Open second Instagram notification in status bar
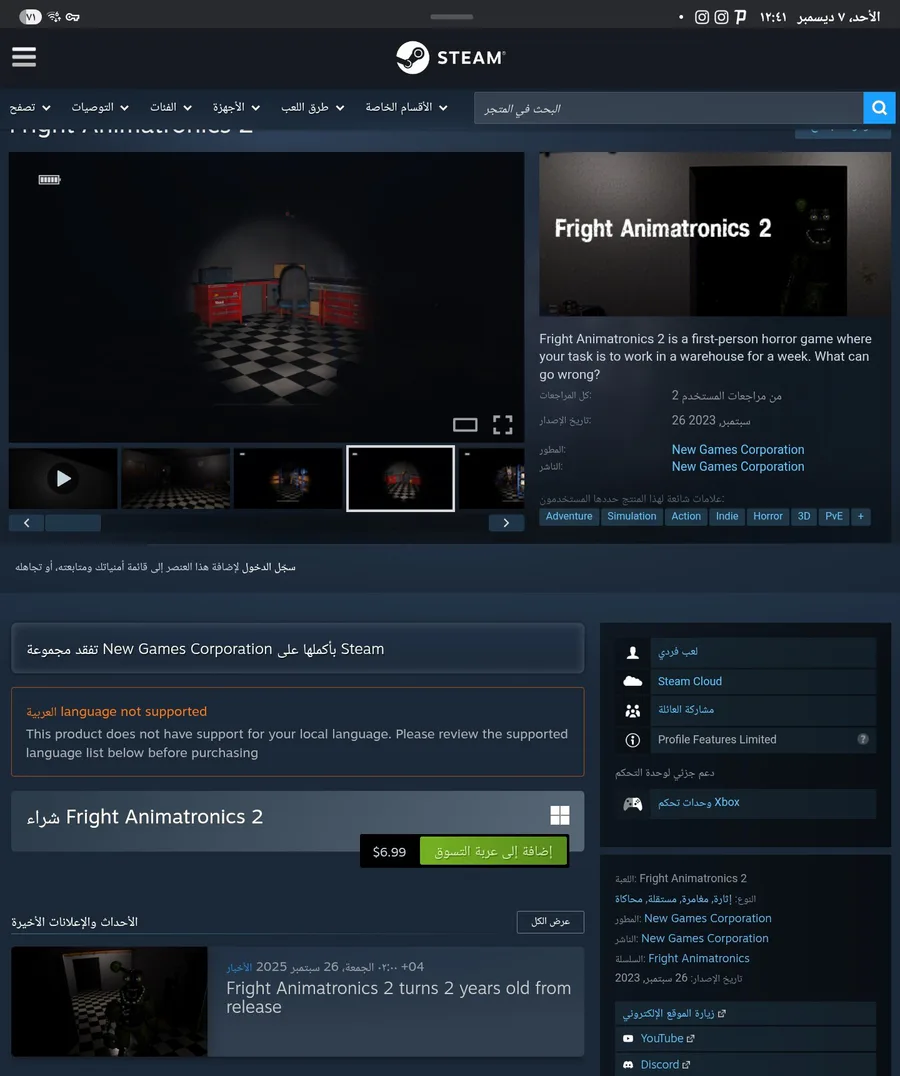This screenshot has height=1076, width=900. click(722, 17)
